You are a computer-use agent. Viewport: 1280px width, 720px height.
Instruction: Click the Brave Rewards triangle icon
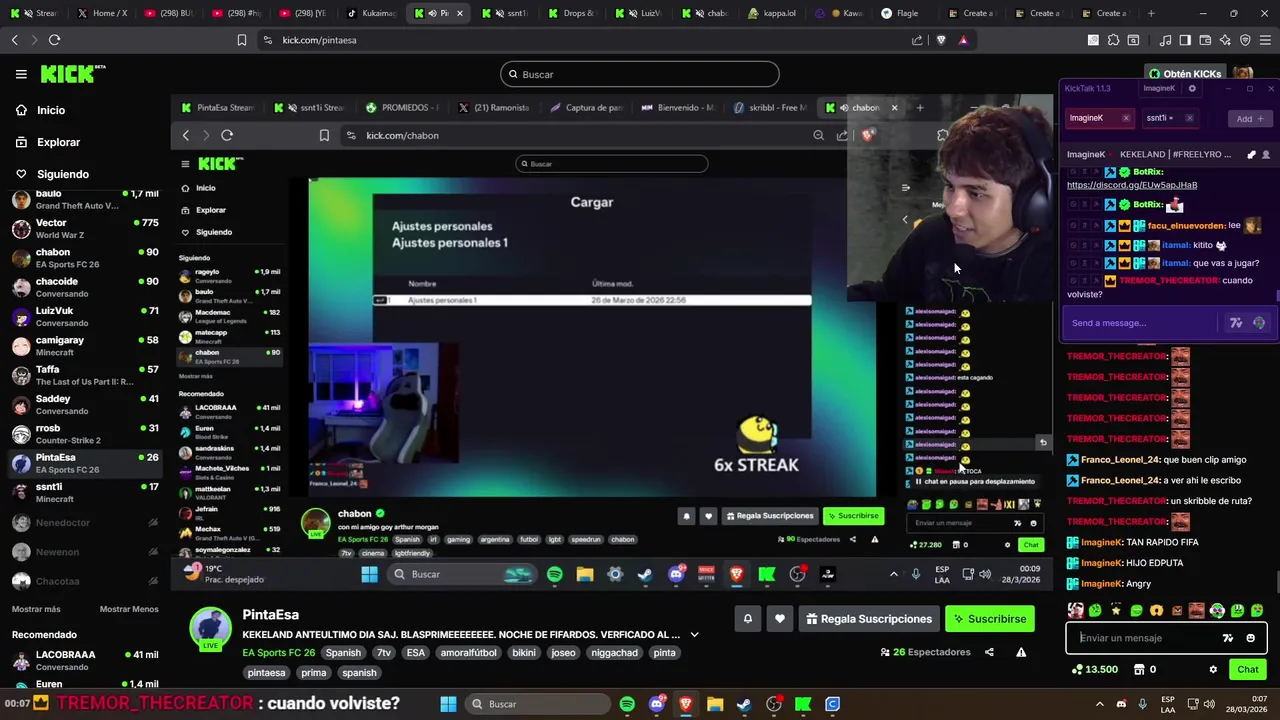(963, 40)
